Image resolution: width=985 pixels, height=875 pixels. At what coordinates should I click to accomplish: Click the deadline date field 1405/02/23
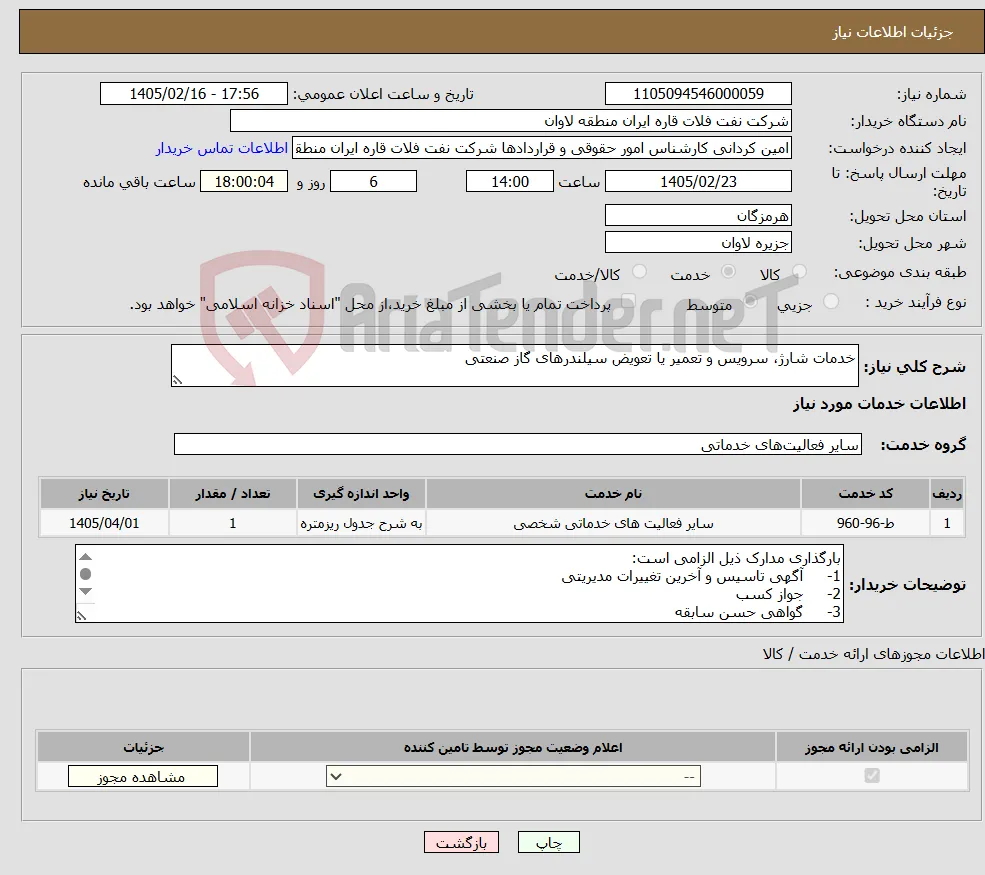698,182
